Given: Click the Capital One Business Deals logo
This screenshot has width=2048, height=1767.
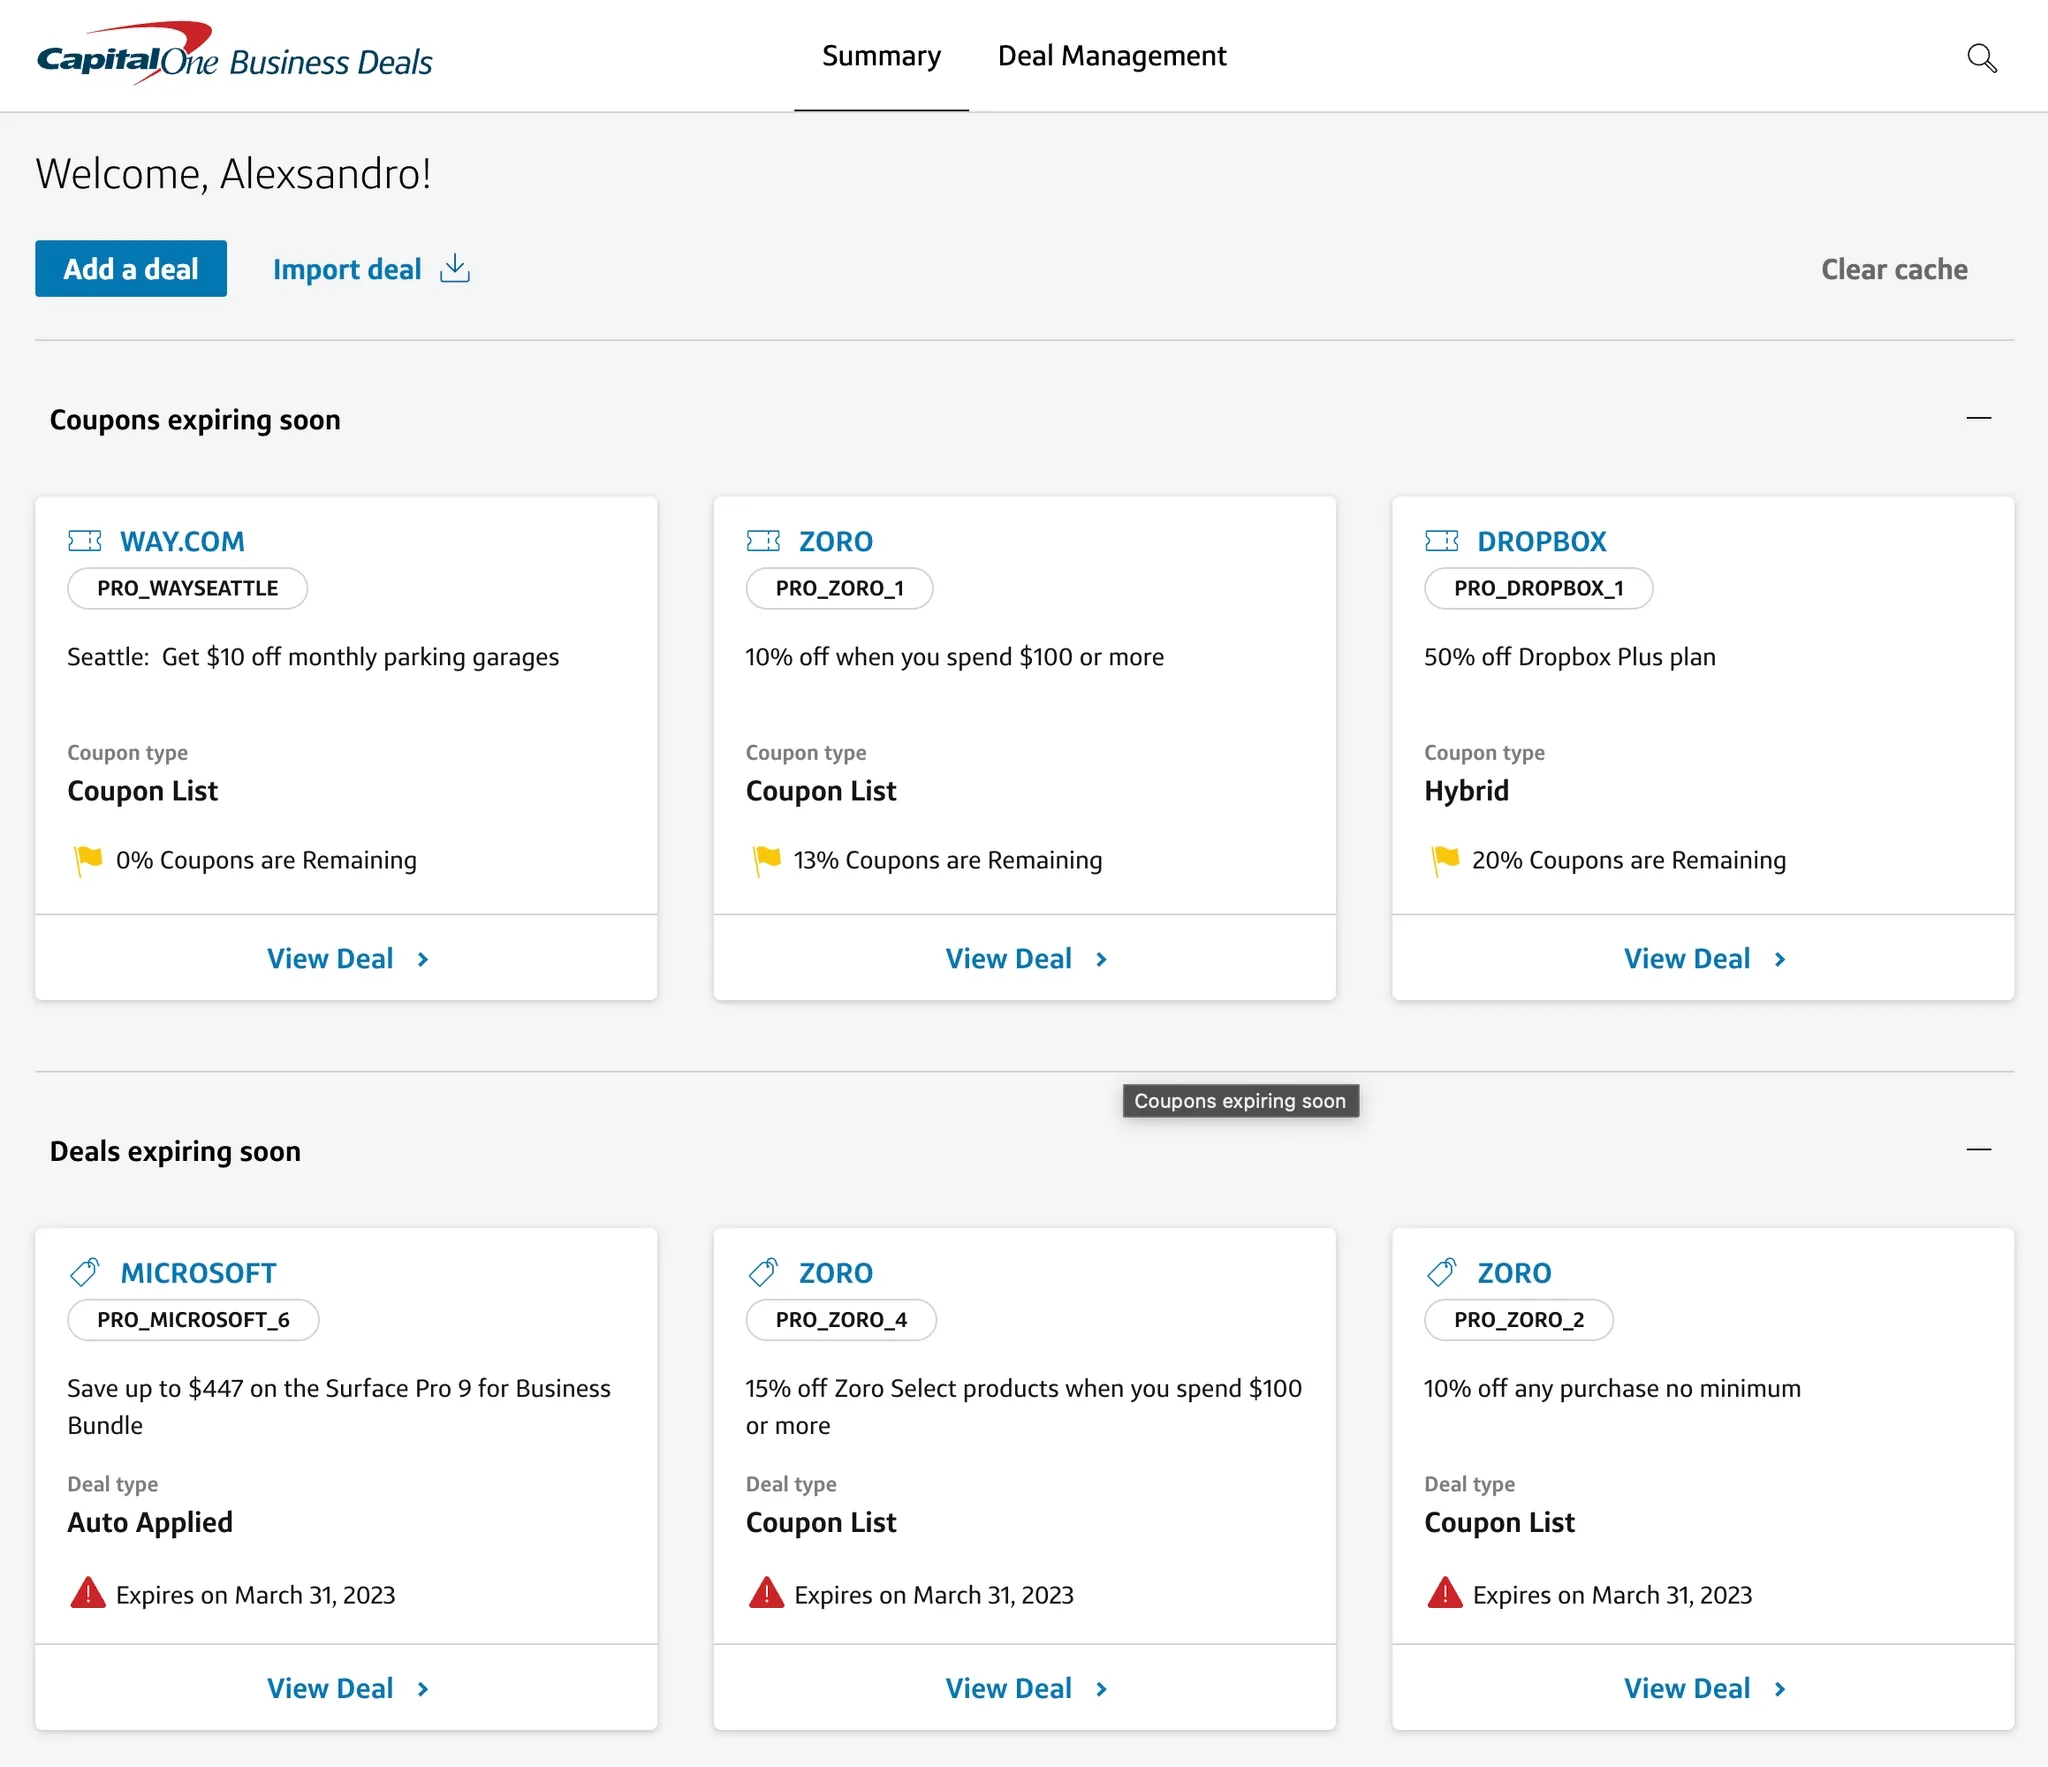Looking at the screenshot, I should [234, 54].
